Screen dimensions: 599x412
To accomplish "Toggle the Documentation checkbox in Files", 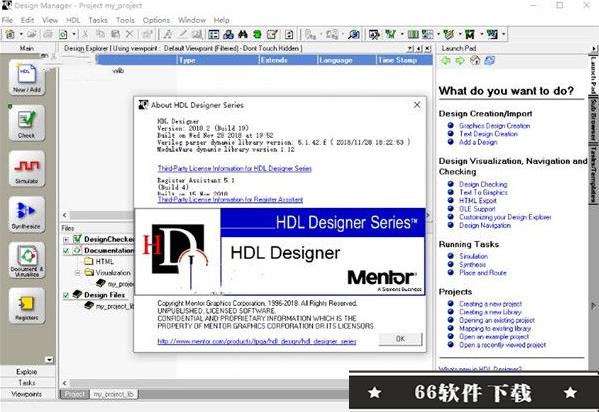I will click(x=66, y=251).
